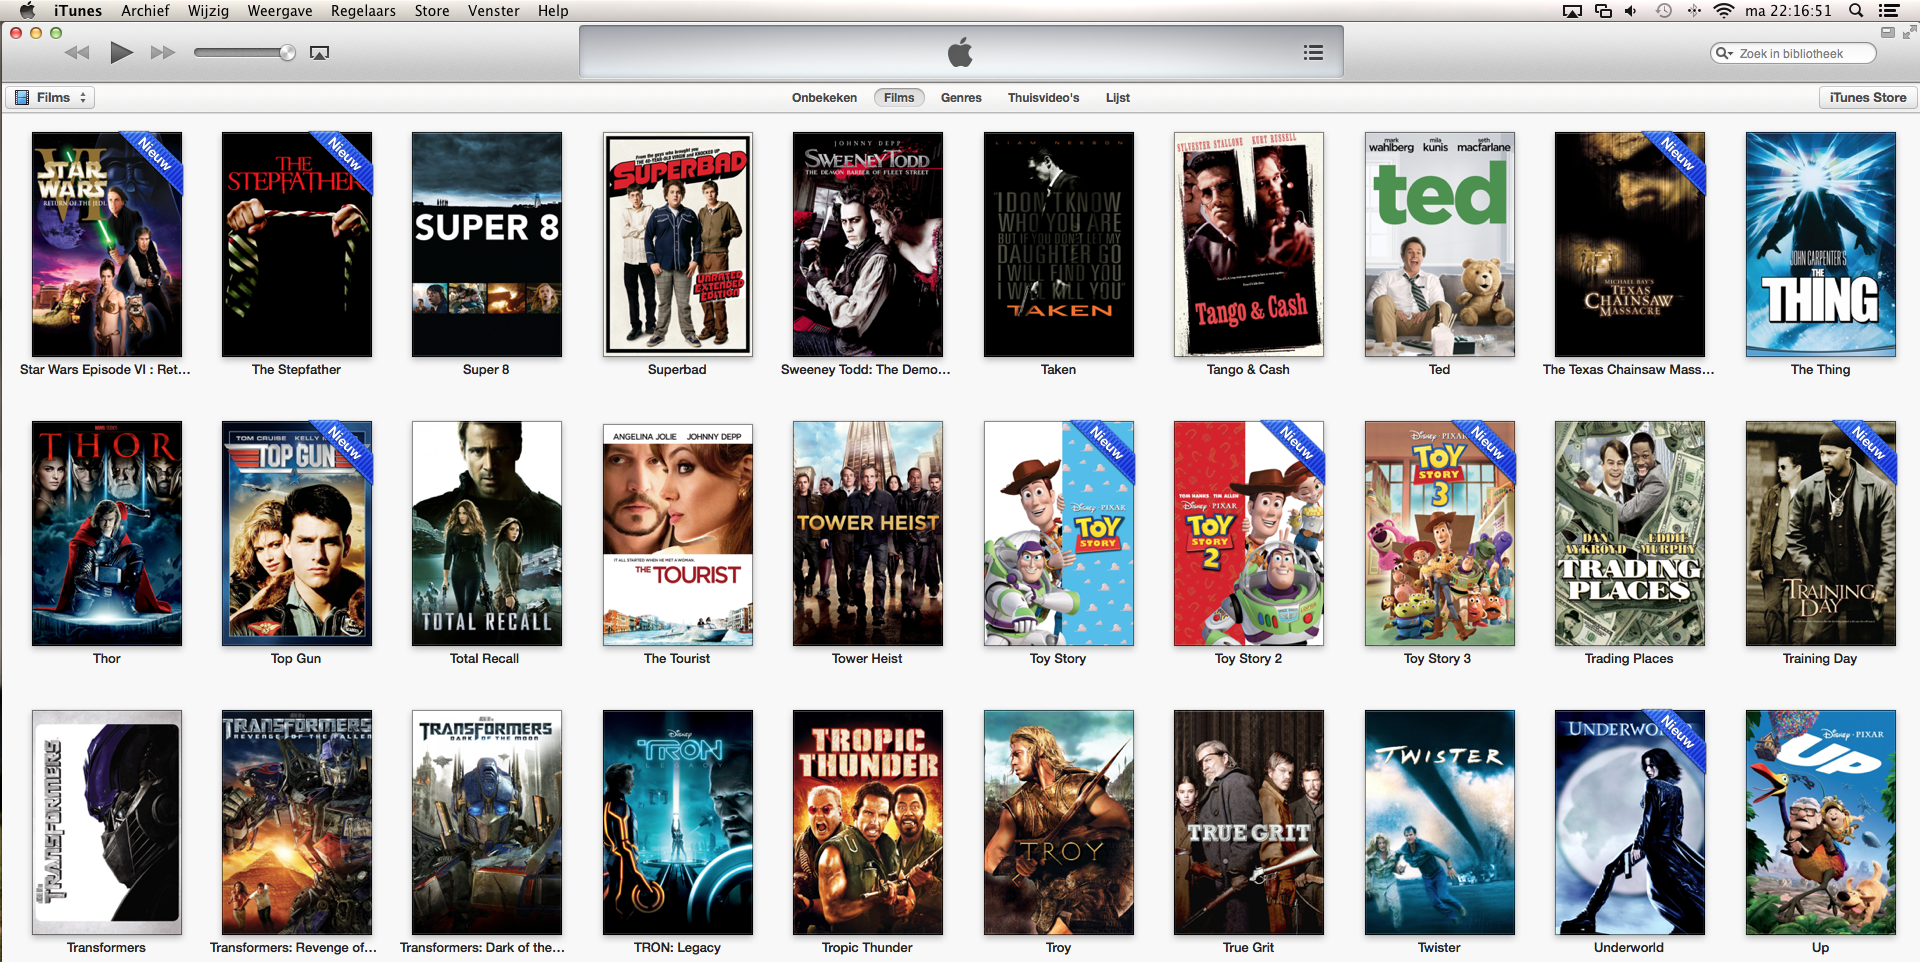Open the Time Machine menu bar icon
Viewport: 1920px width, 962px height.
pos(1664,11)
